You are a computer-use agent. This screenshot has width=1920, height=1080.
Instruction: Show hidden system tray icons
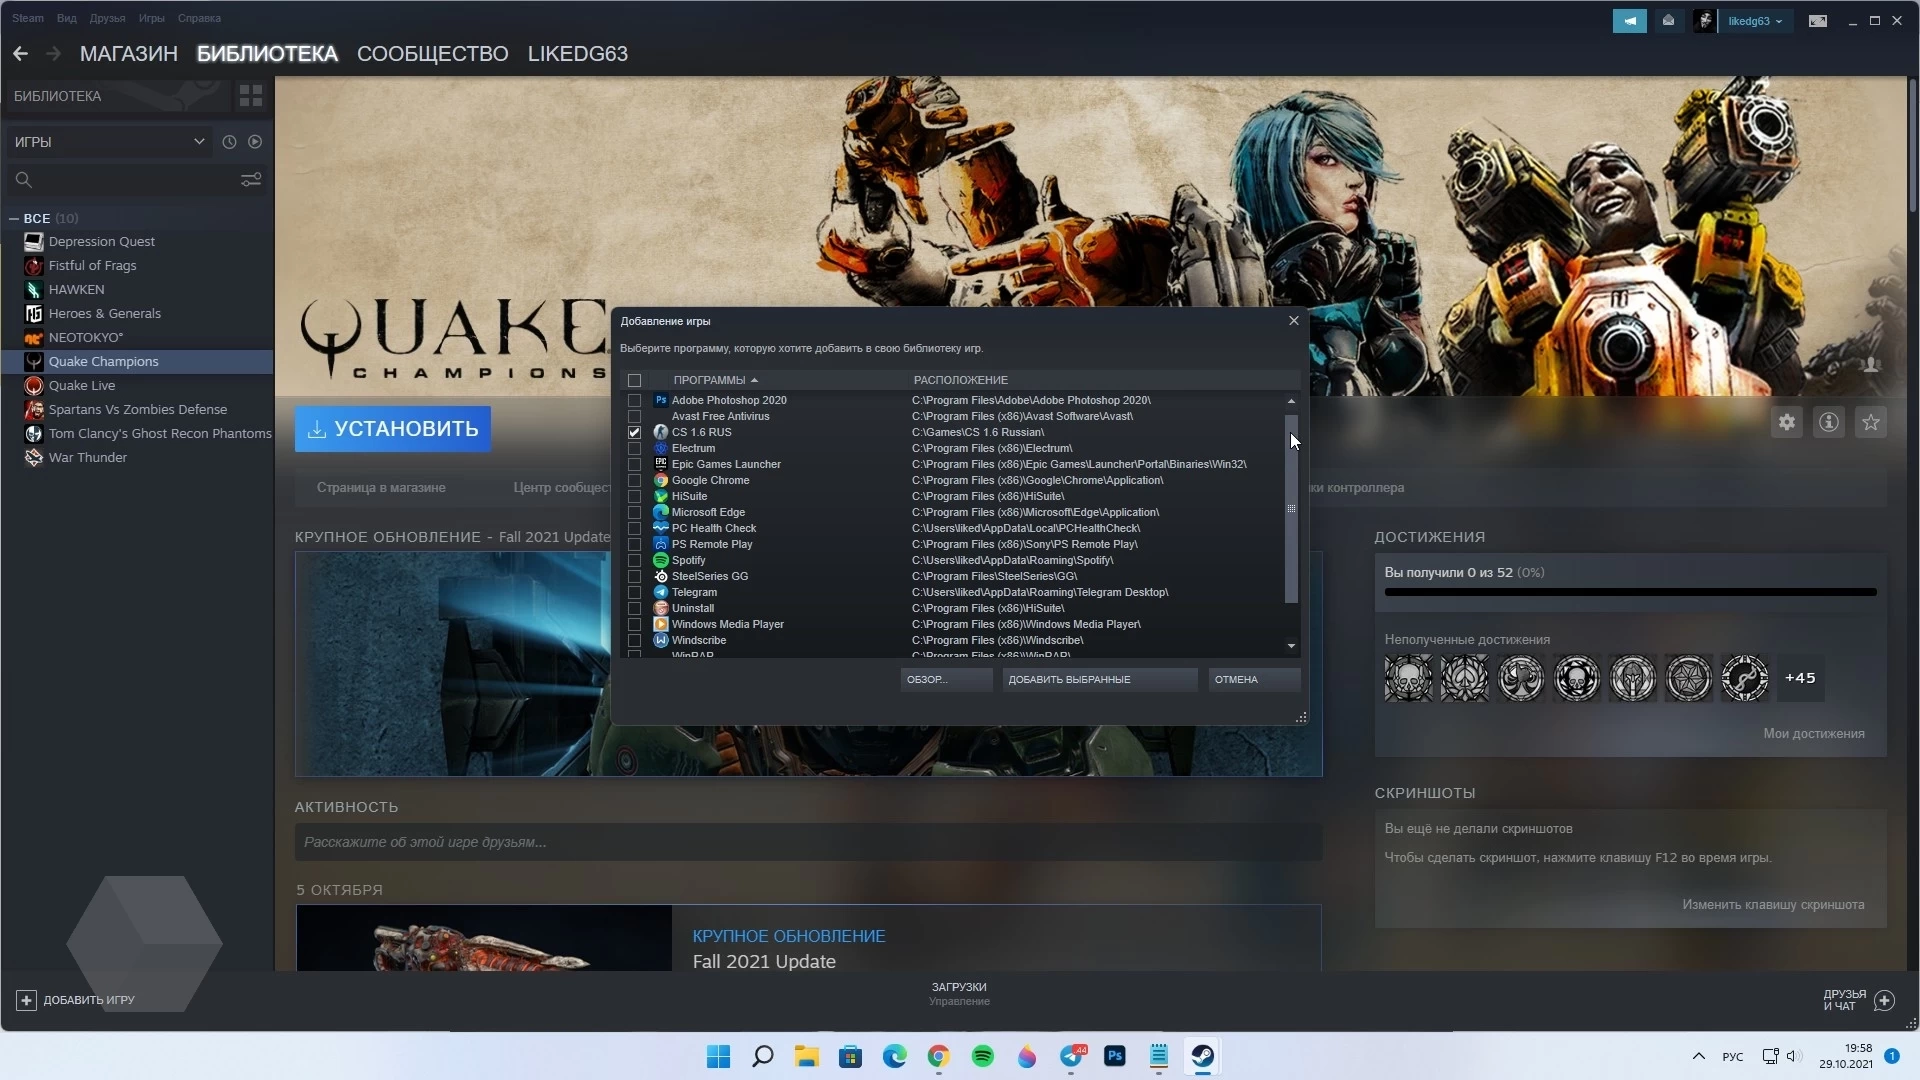tap(1698, 1056)
